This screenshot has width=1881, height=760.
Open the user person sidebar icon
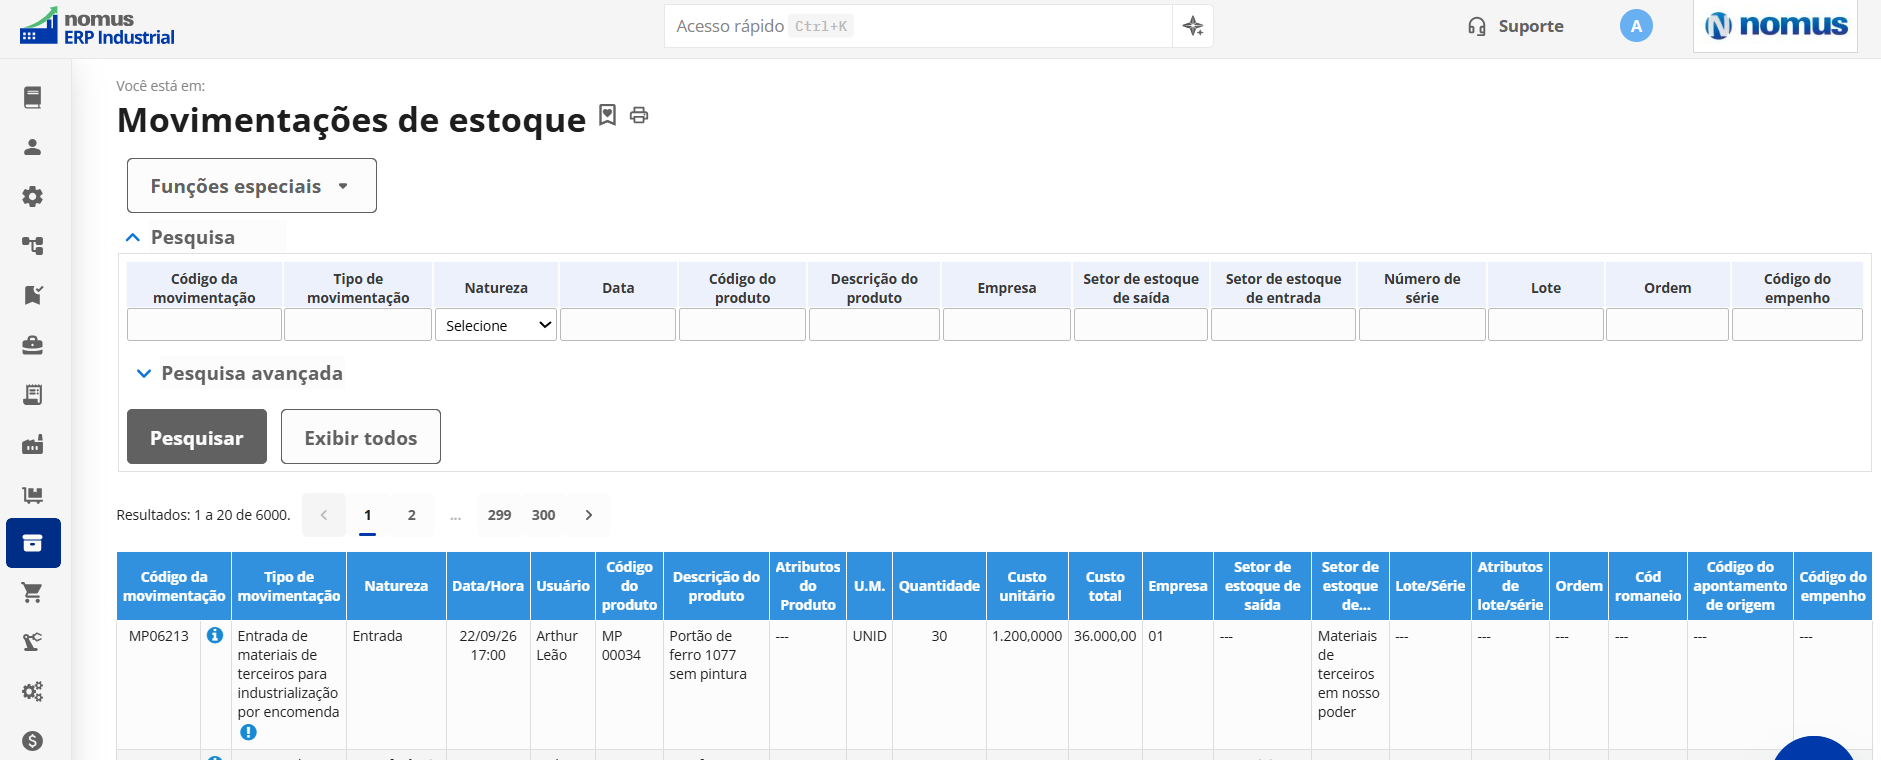(32, 147)
